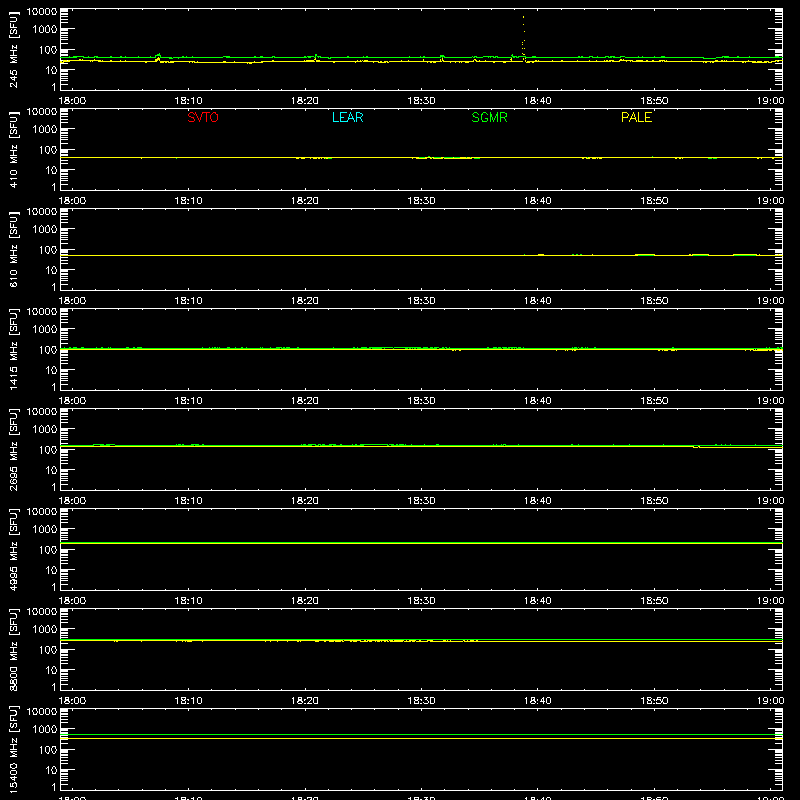Click the 10 y-axis value in 1415 MHz panel

pos(51,370)
